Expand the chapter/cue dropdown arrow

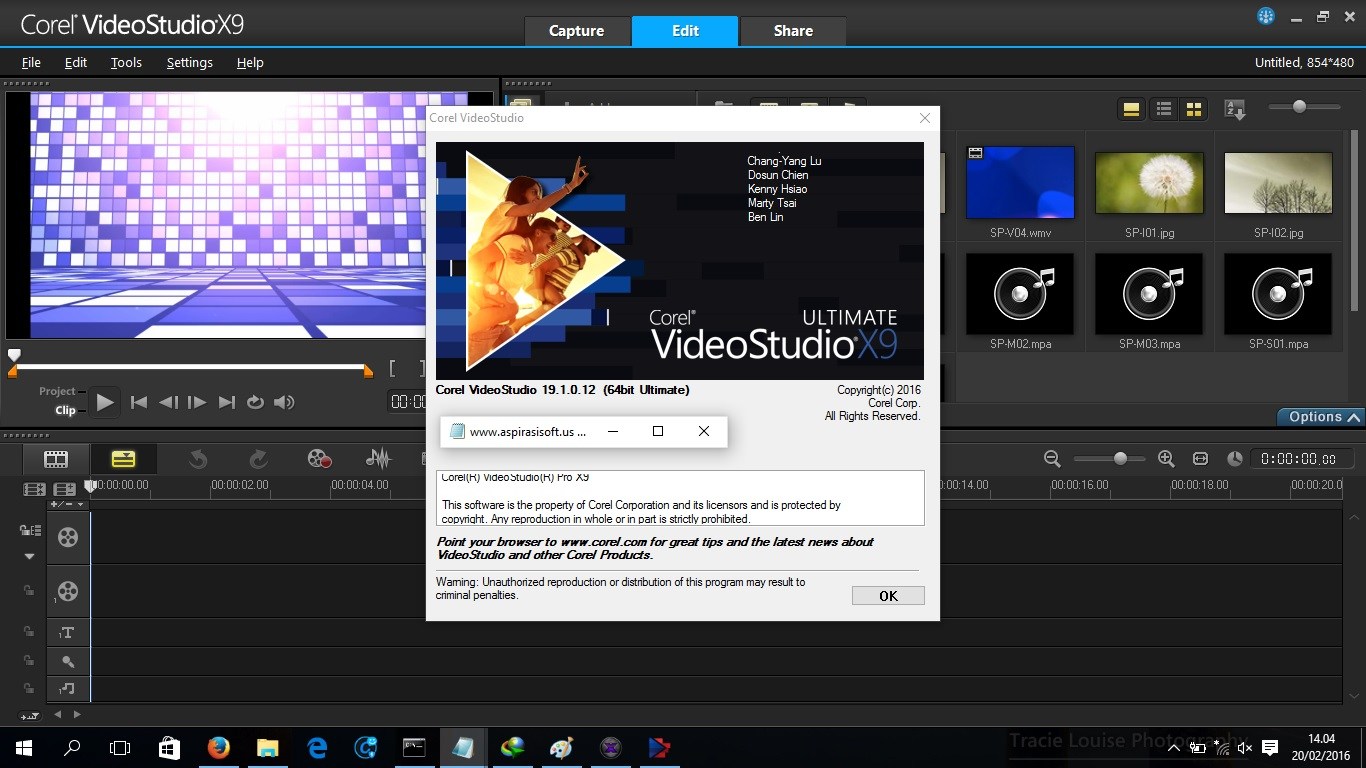point(80,504)
